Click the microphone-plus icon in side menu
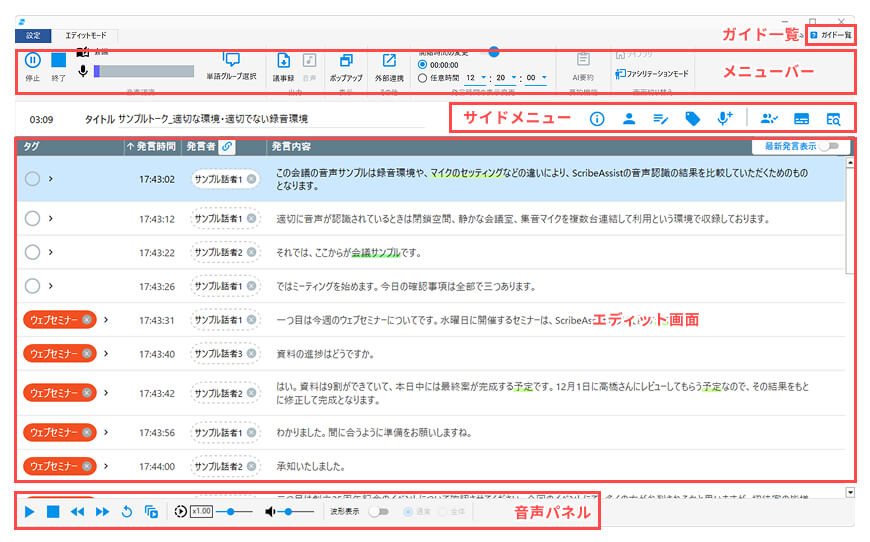This screenshot has width=870, height=542. click(724, 118)
